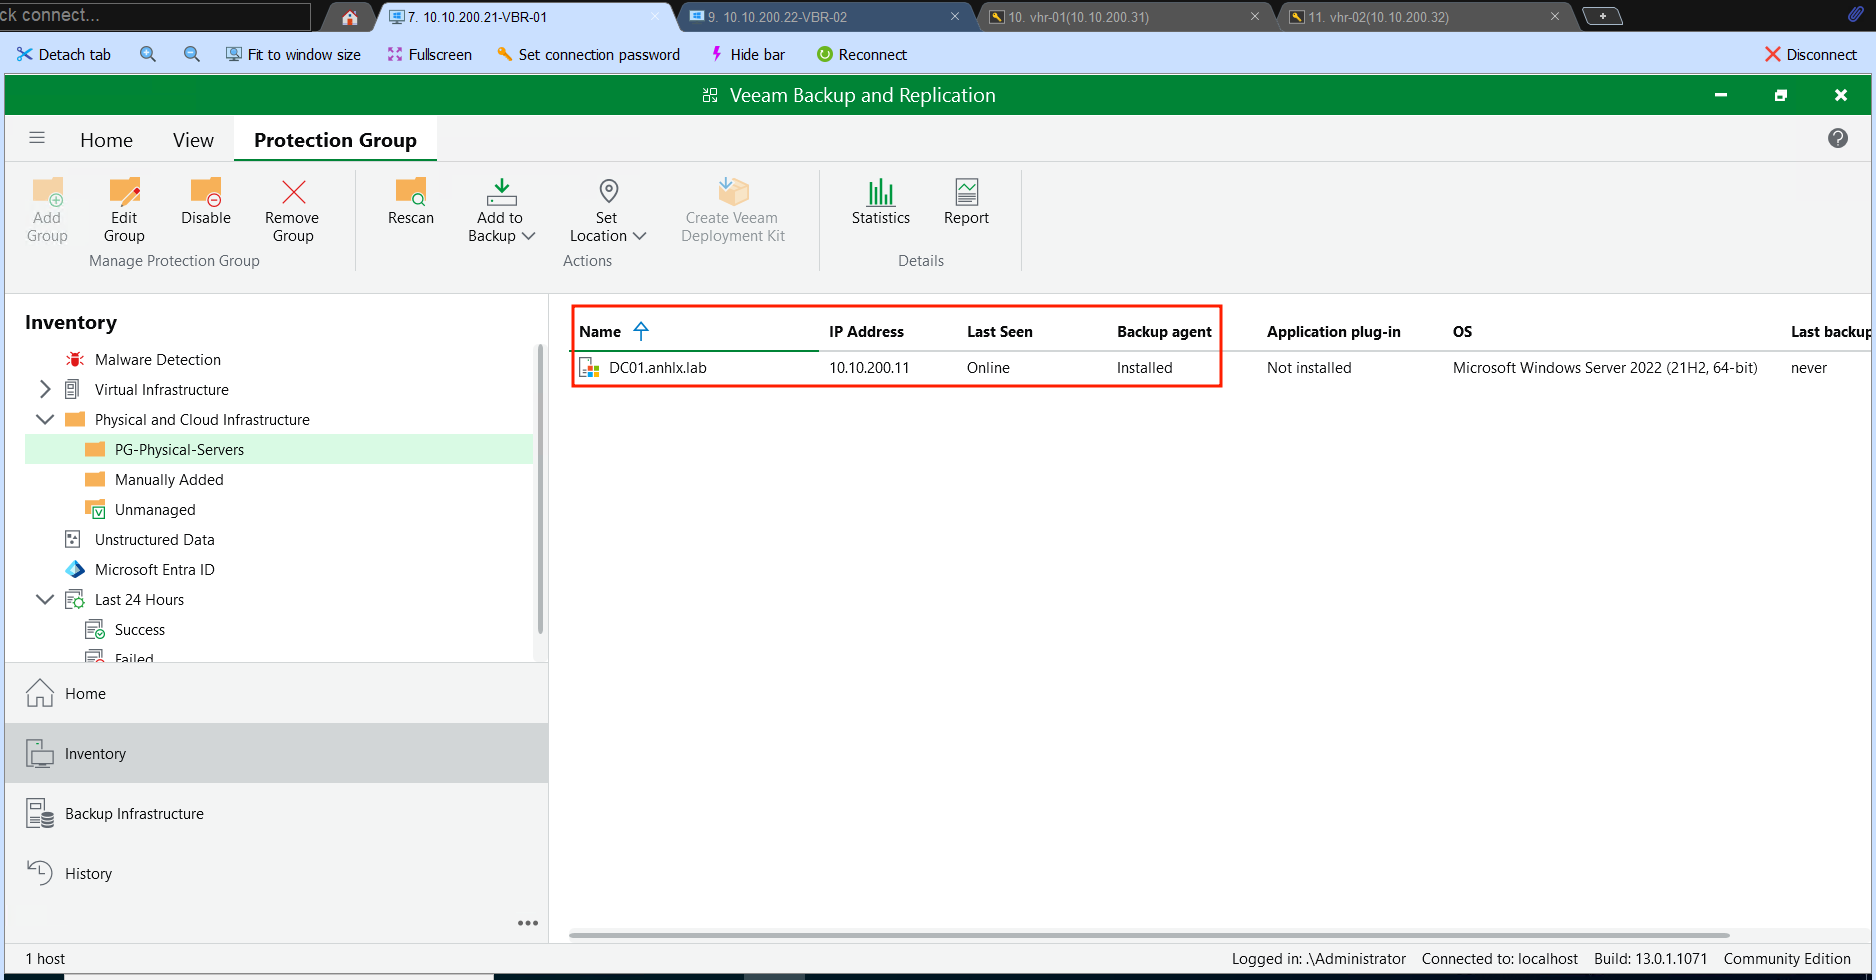The image size is (1876, 980).
Task: Click the Add Group icon
Action: click(48, 191)
